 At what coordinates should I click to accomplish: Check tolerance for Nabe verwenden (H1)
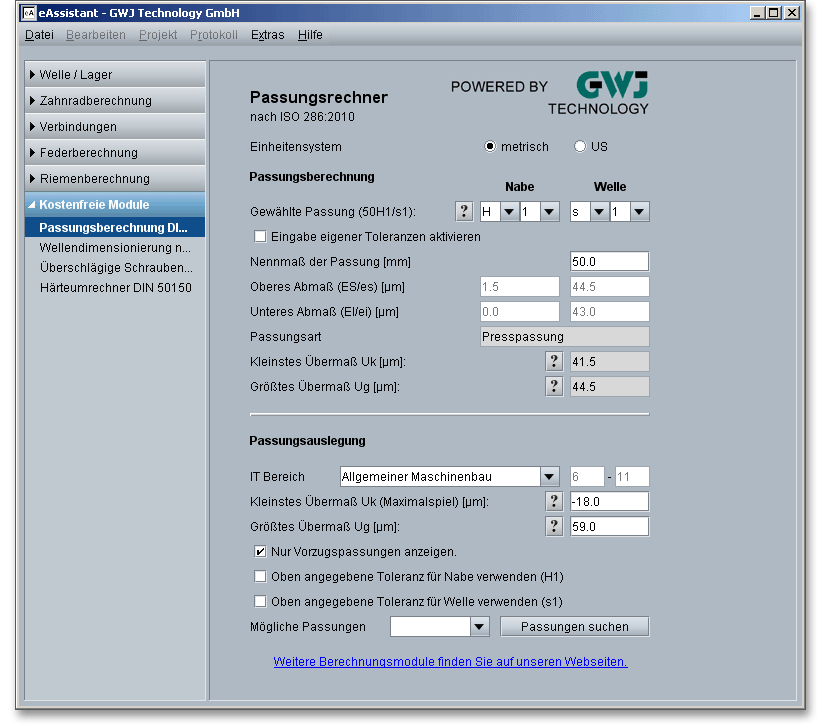point(261,576)
